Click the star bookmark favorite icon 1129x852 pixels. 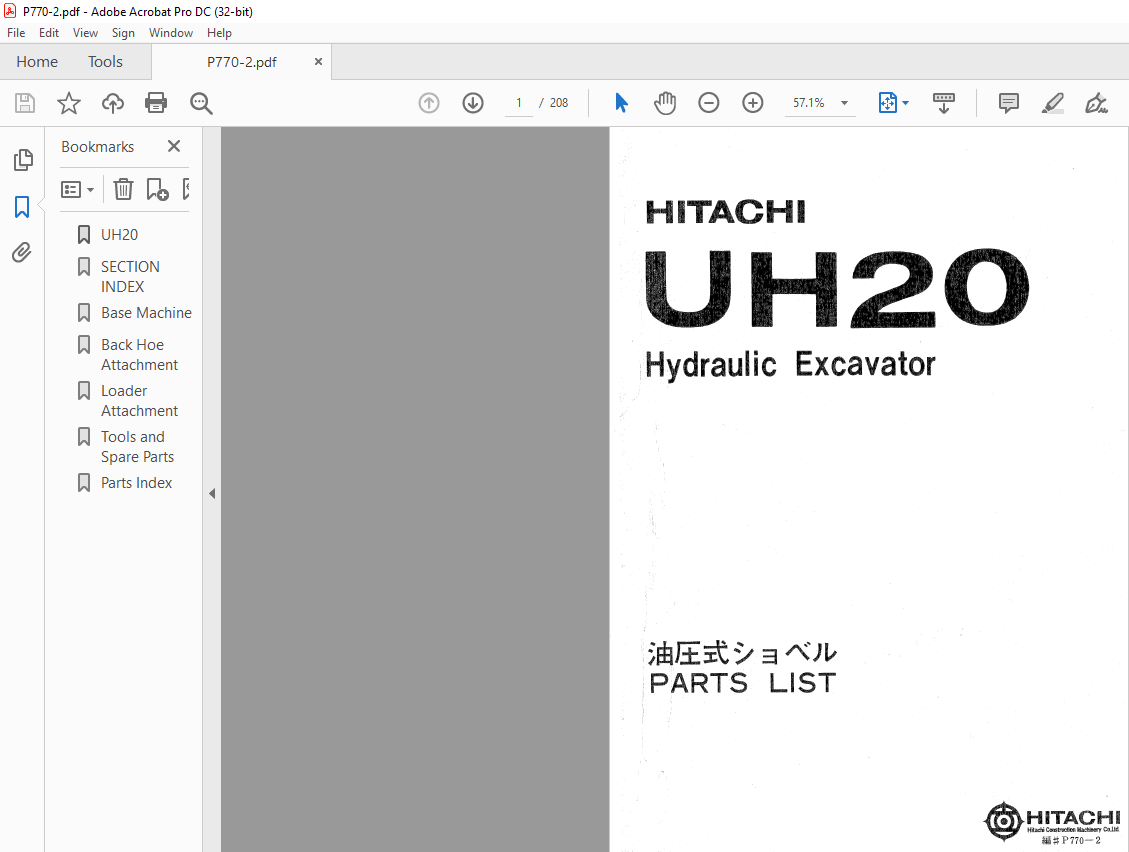(69, 103)
